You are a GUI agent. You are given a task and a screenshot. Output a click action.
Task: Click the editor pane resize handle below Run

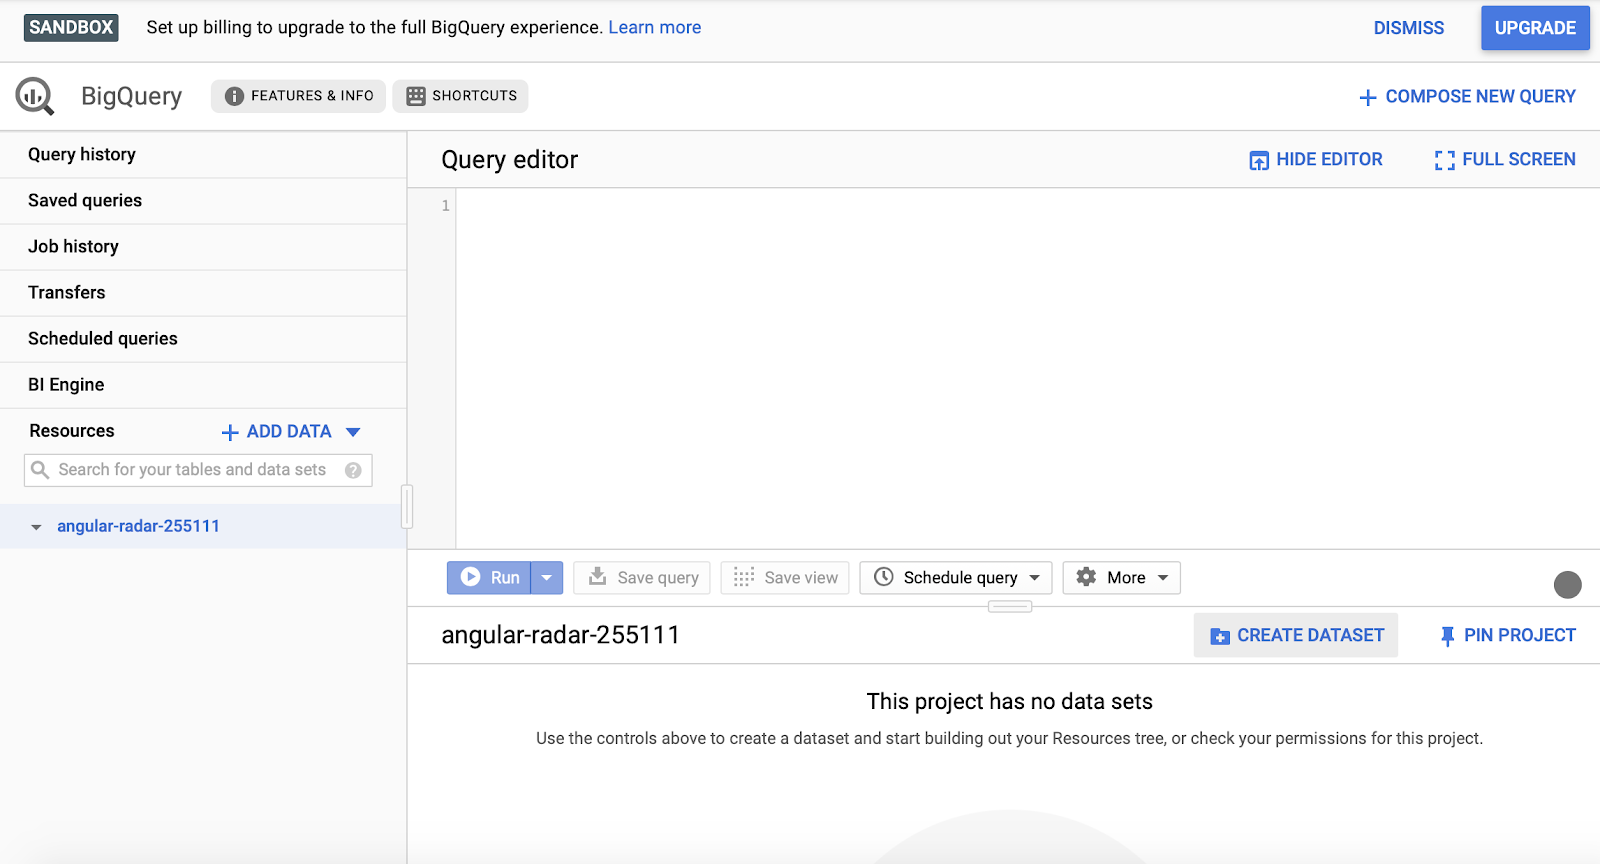pos(1010,607)
